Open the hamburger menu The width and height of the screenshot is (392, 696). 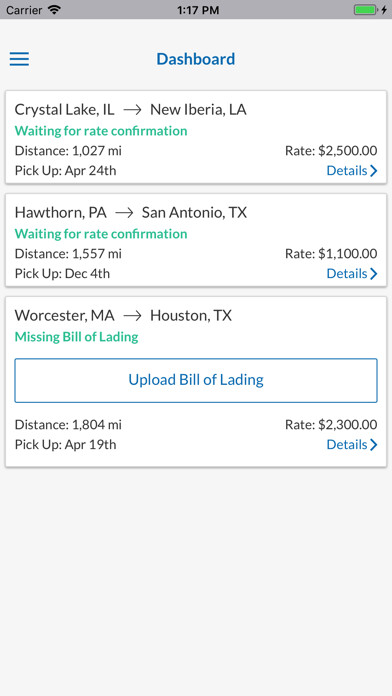pos(19,59)
